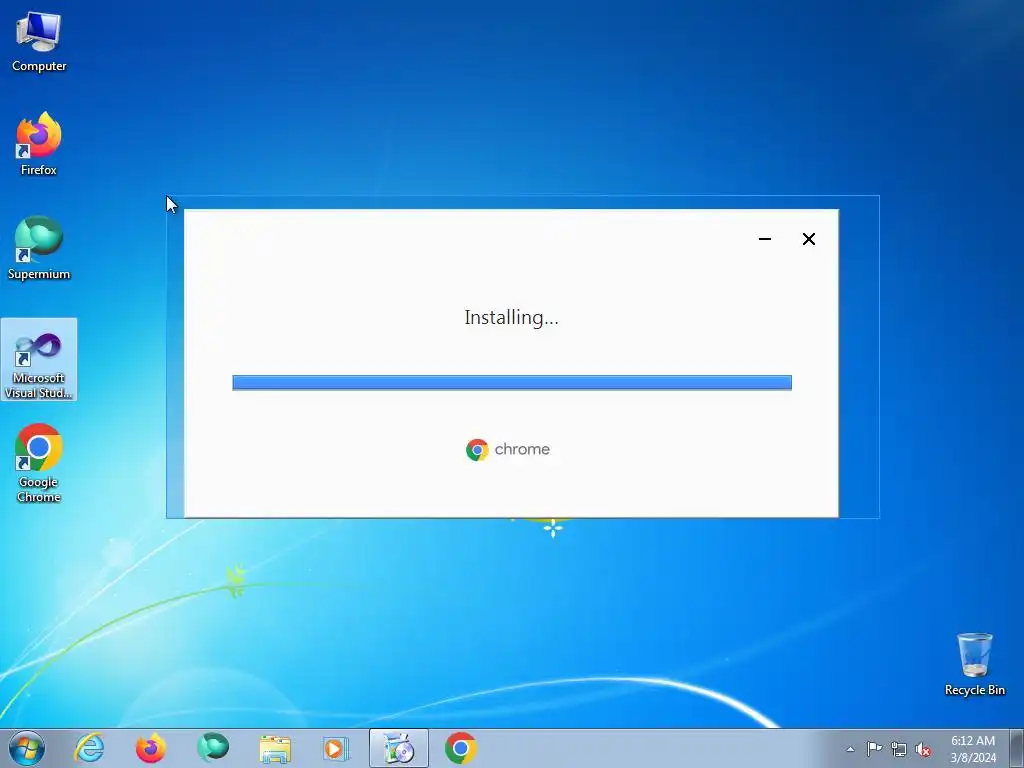The height and width of the screenshot is (768, 1024).
Task: Show hidden system tray icons
Action: coord(850,749)
